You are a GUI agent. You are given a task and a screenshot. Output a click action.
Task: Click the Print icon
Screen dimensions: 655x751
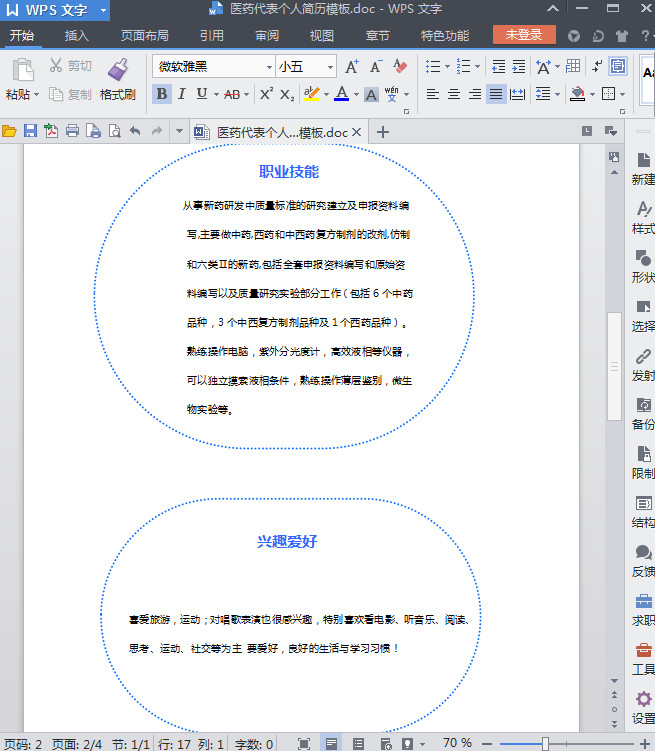(72, 131)
